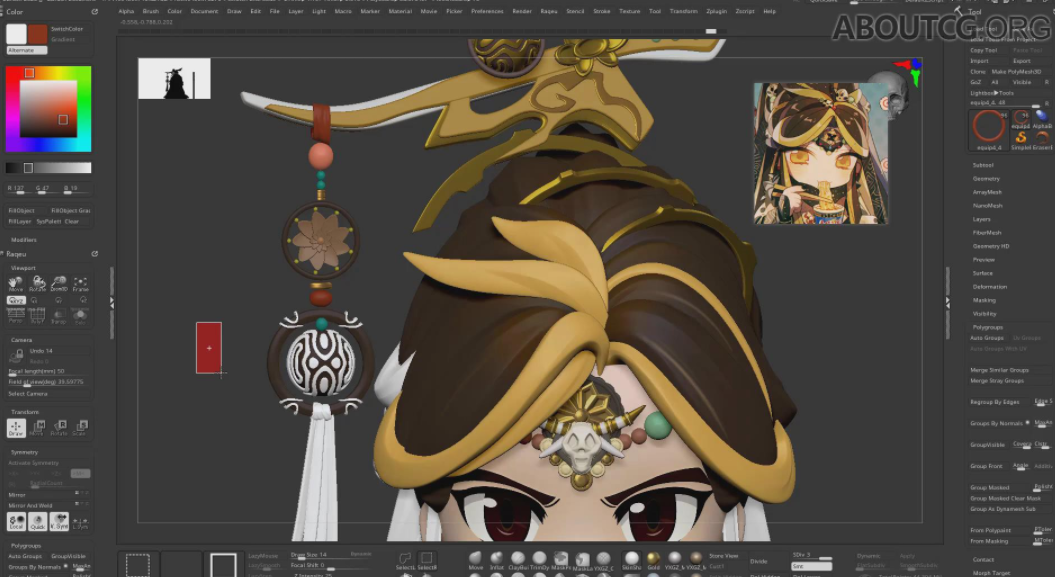Open the Alpha menu
This screenshot has height=577, width=1055.
[126, 11]
